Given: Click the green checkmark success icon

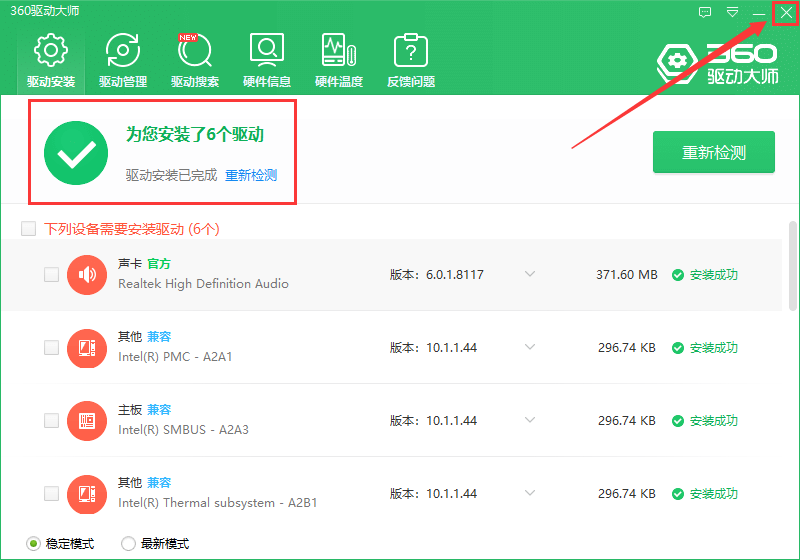Looking at the screenshot, I should pyautogui.click(x=76, y=153).
